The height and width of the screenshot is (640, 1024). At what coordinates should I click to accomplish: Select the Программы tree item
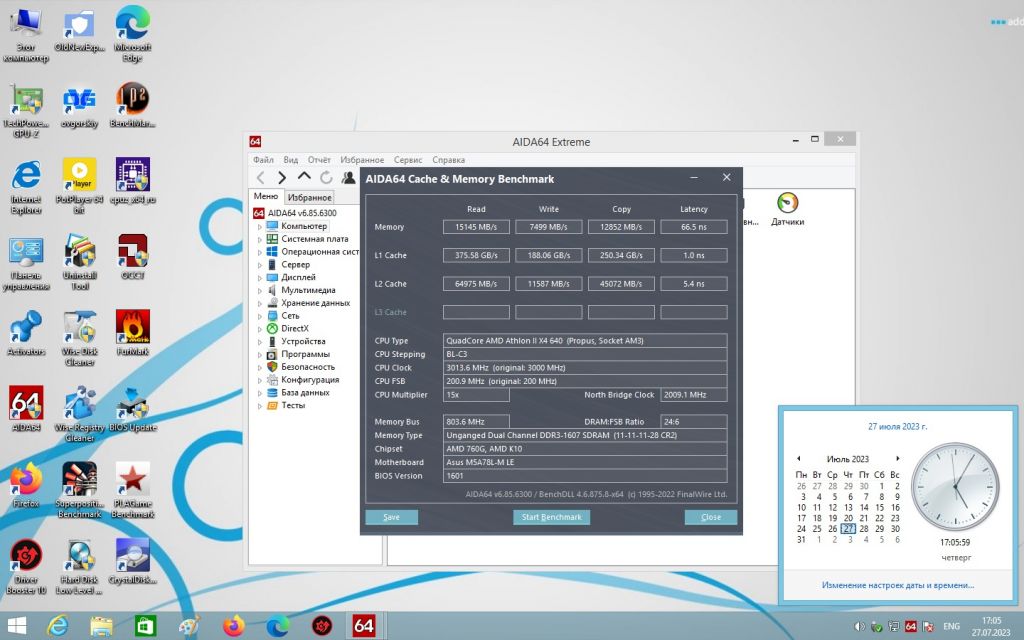(x=305, y=354)
